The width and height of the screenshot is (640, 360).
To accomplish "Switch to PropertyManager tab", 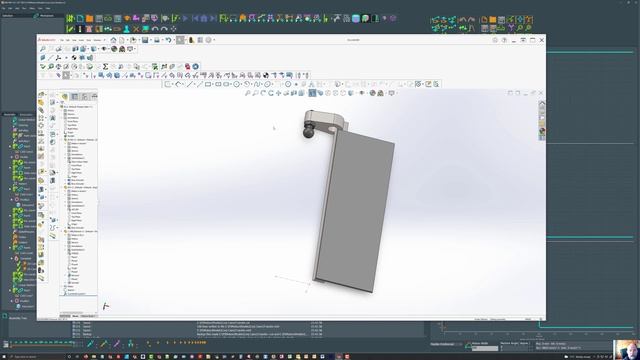I will [75, 96].
